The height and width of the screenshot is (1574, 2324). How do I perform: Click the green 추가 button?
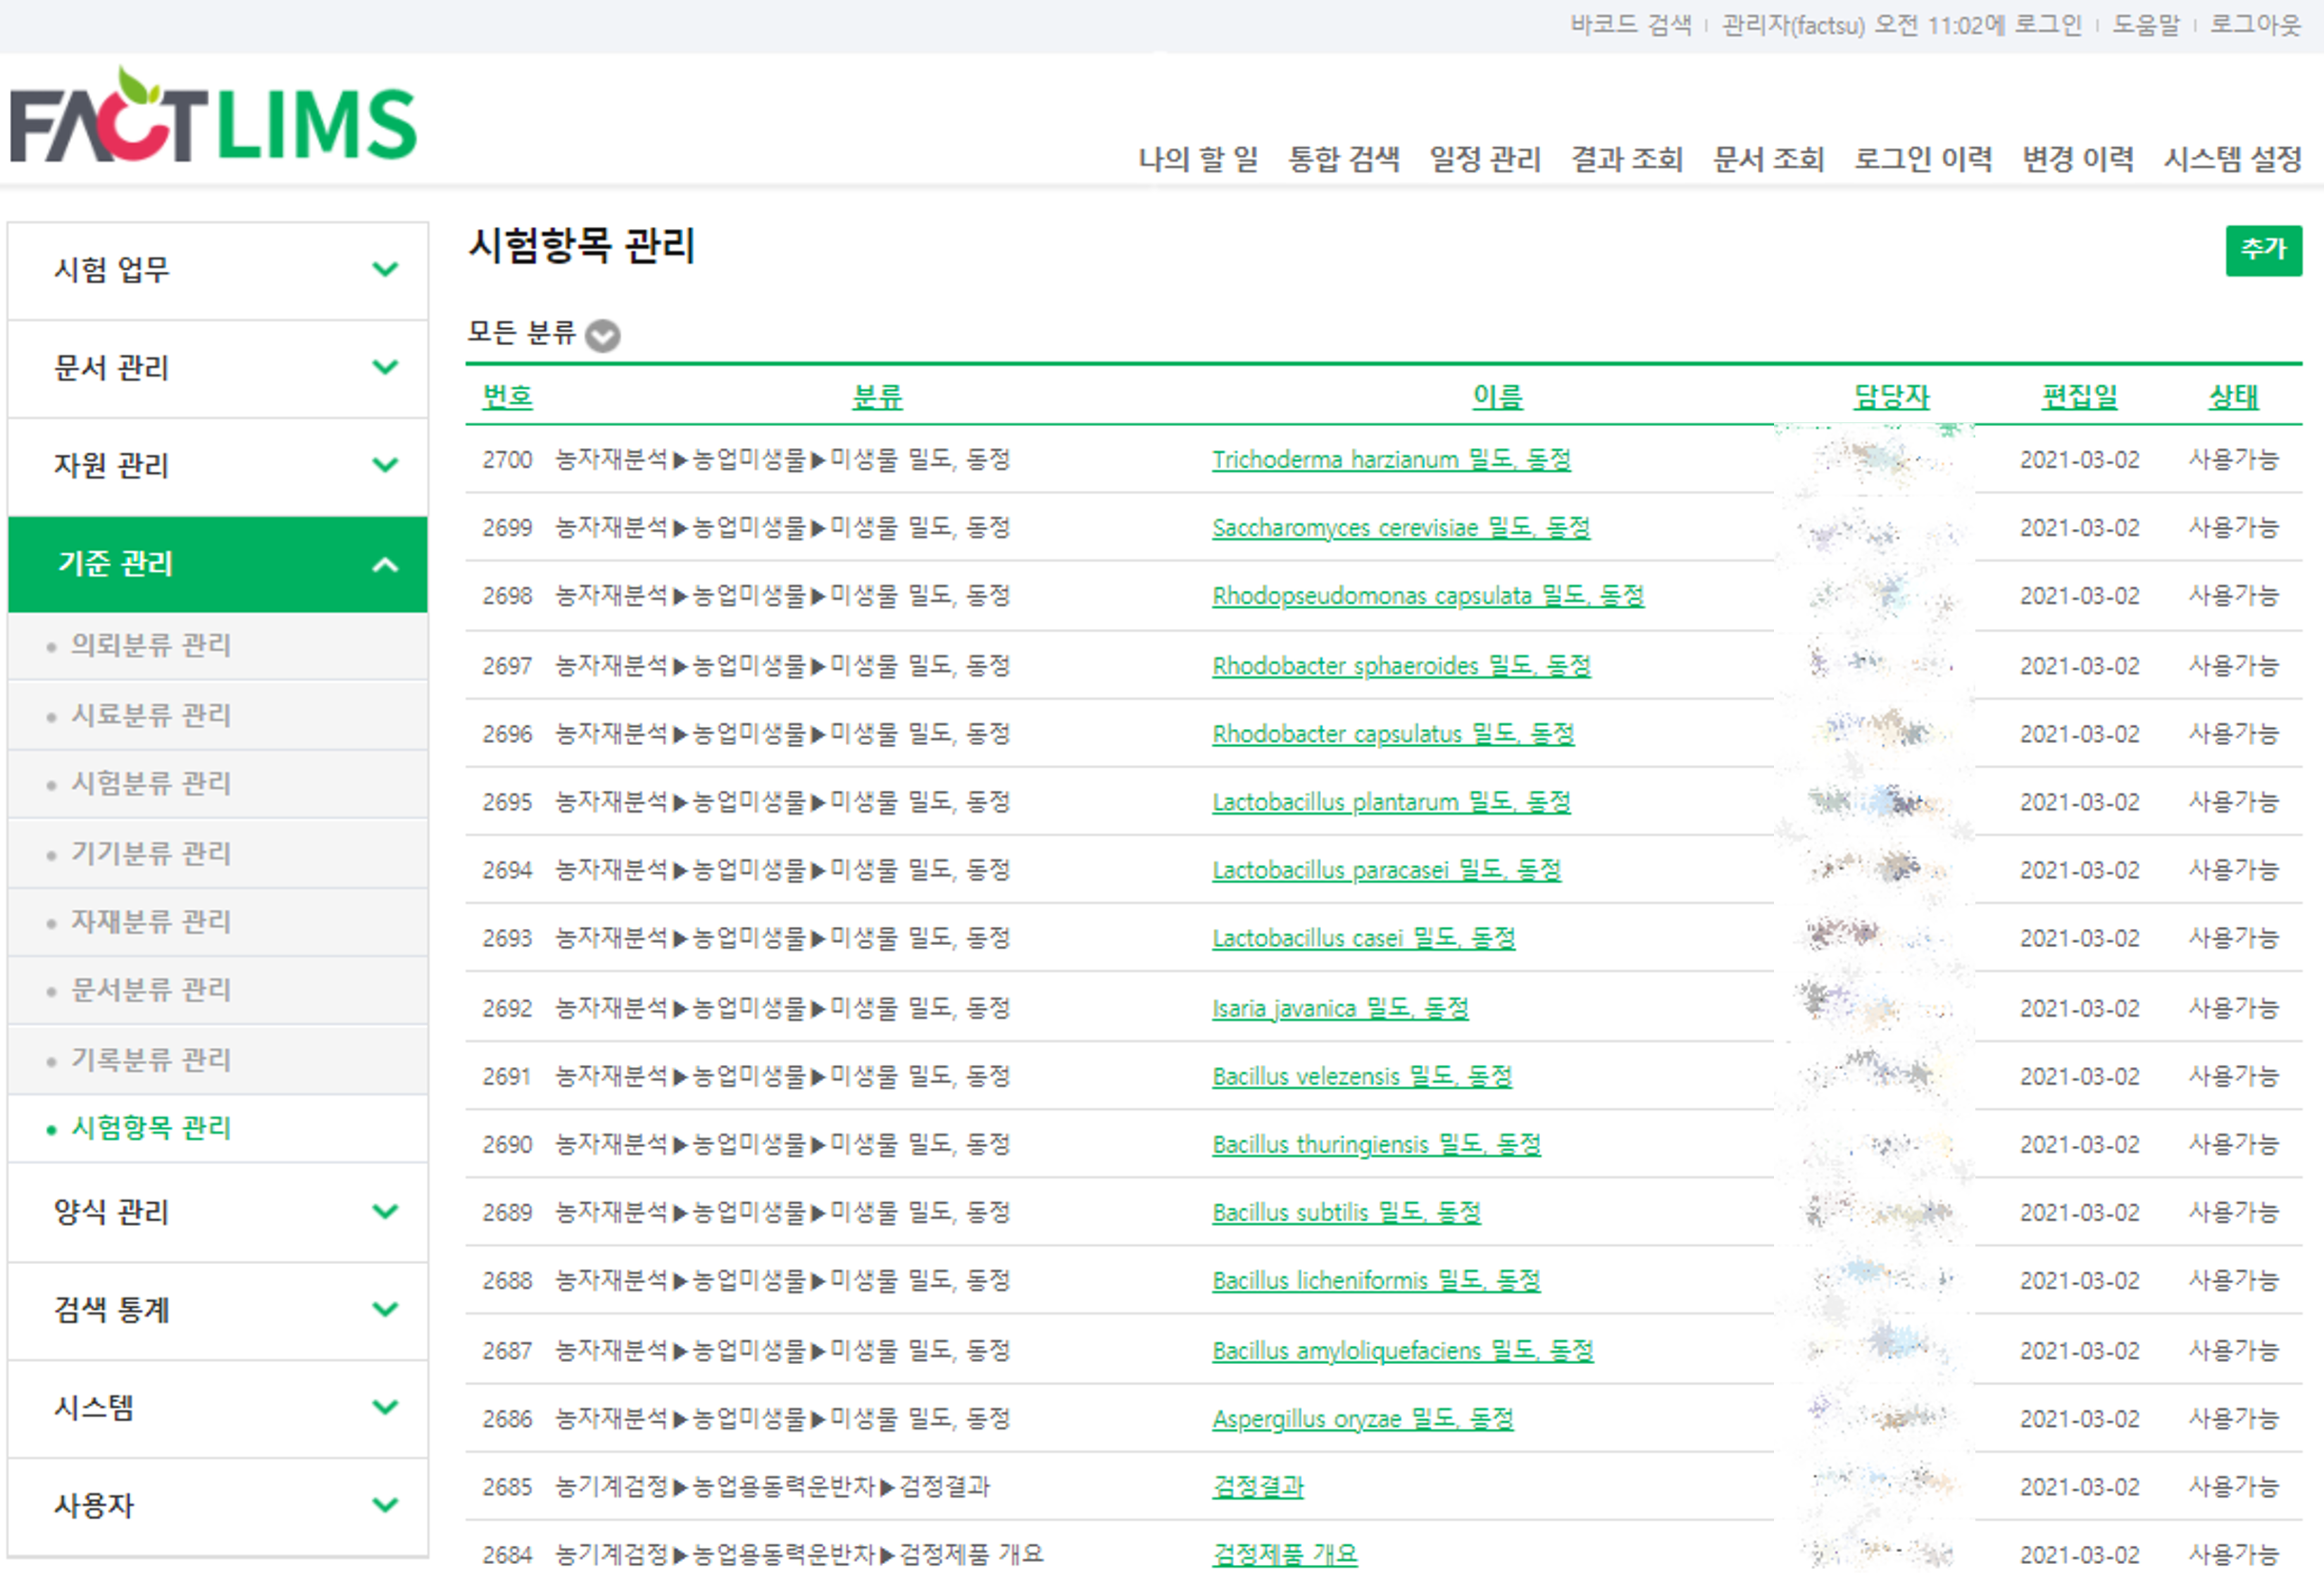2263,250
